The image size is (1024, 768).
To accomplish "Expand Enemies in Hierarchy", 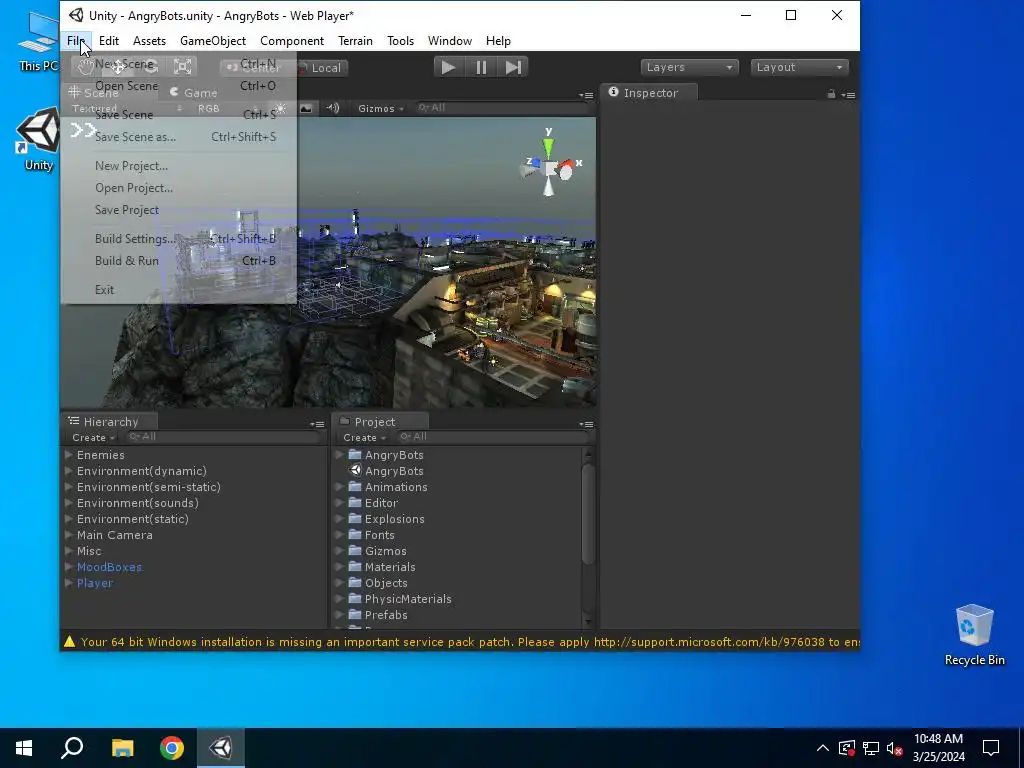I will click(69, 455).
